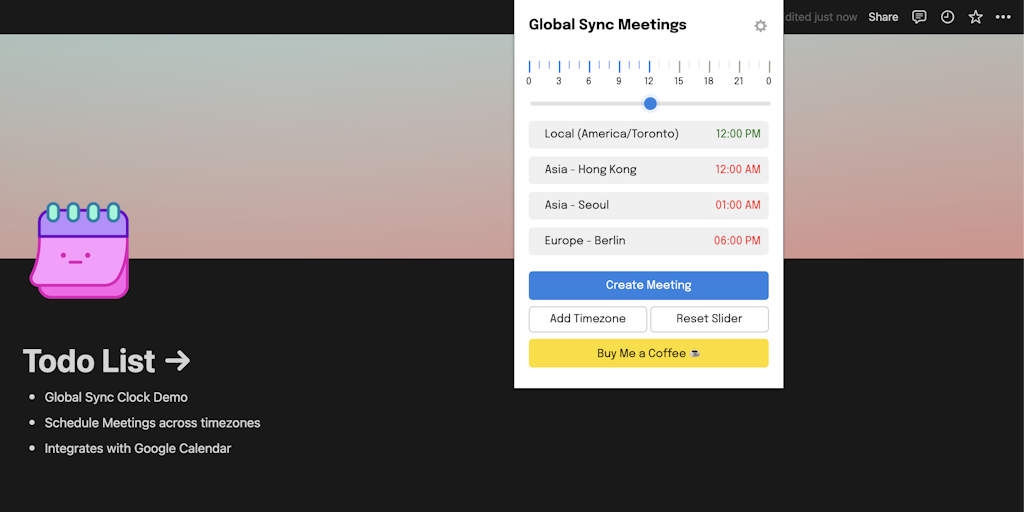The height and width of the screenshot is (512, 1024).
Task: Open the page comments icon
Action: (919, 17)
